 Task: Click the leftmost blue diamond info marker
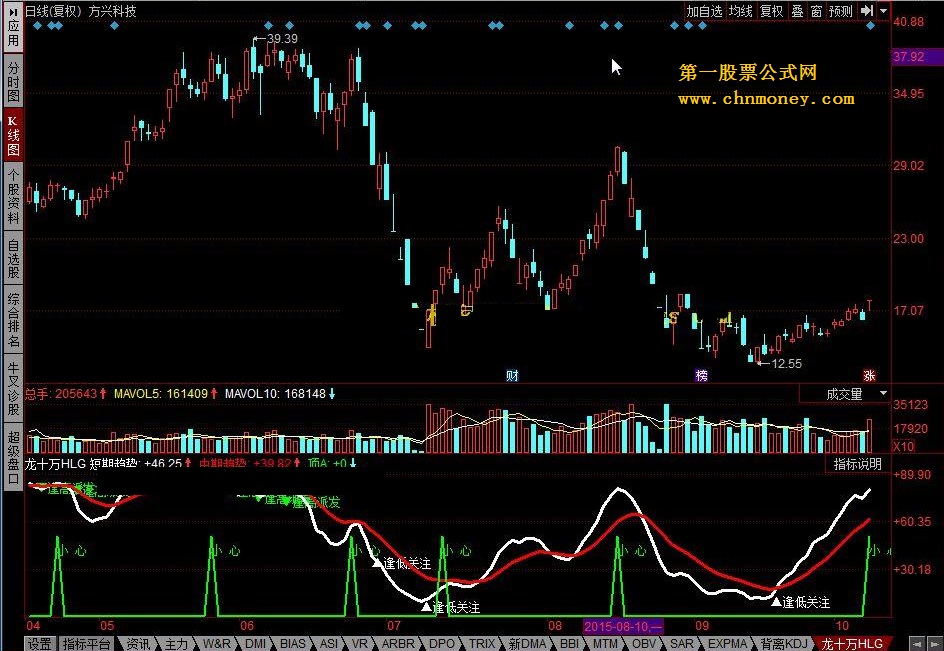(x=37, y=26)
